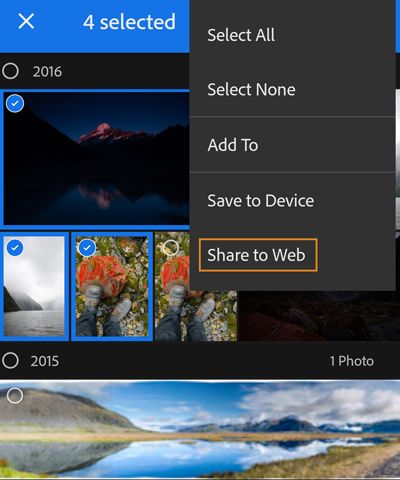Screen dimensions: 400x480
Task: Choose Select None from the menu
Action: pyautogui.click(x=251, y=89)
